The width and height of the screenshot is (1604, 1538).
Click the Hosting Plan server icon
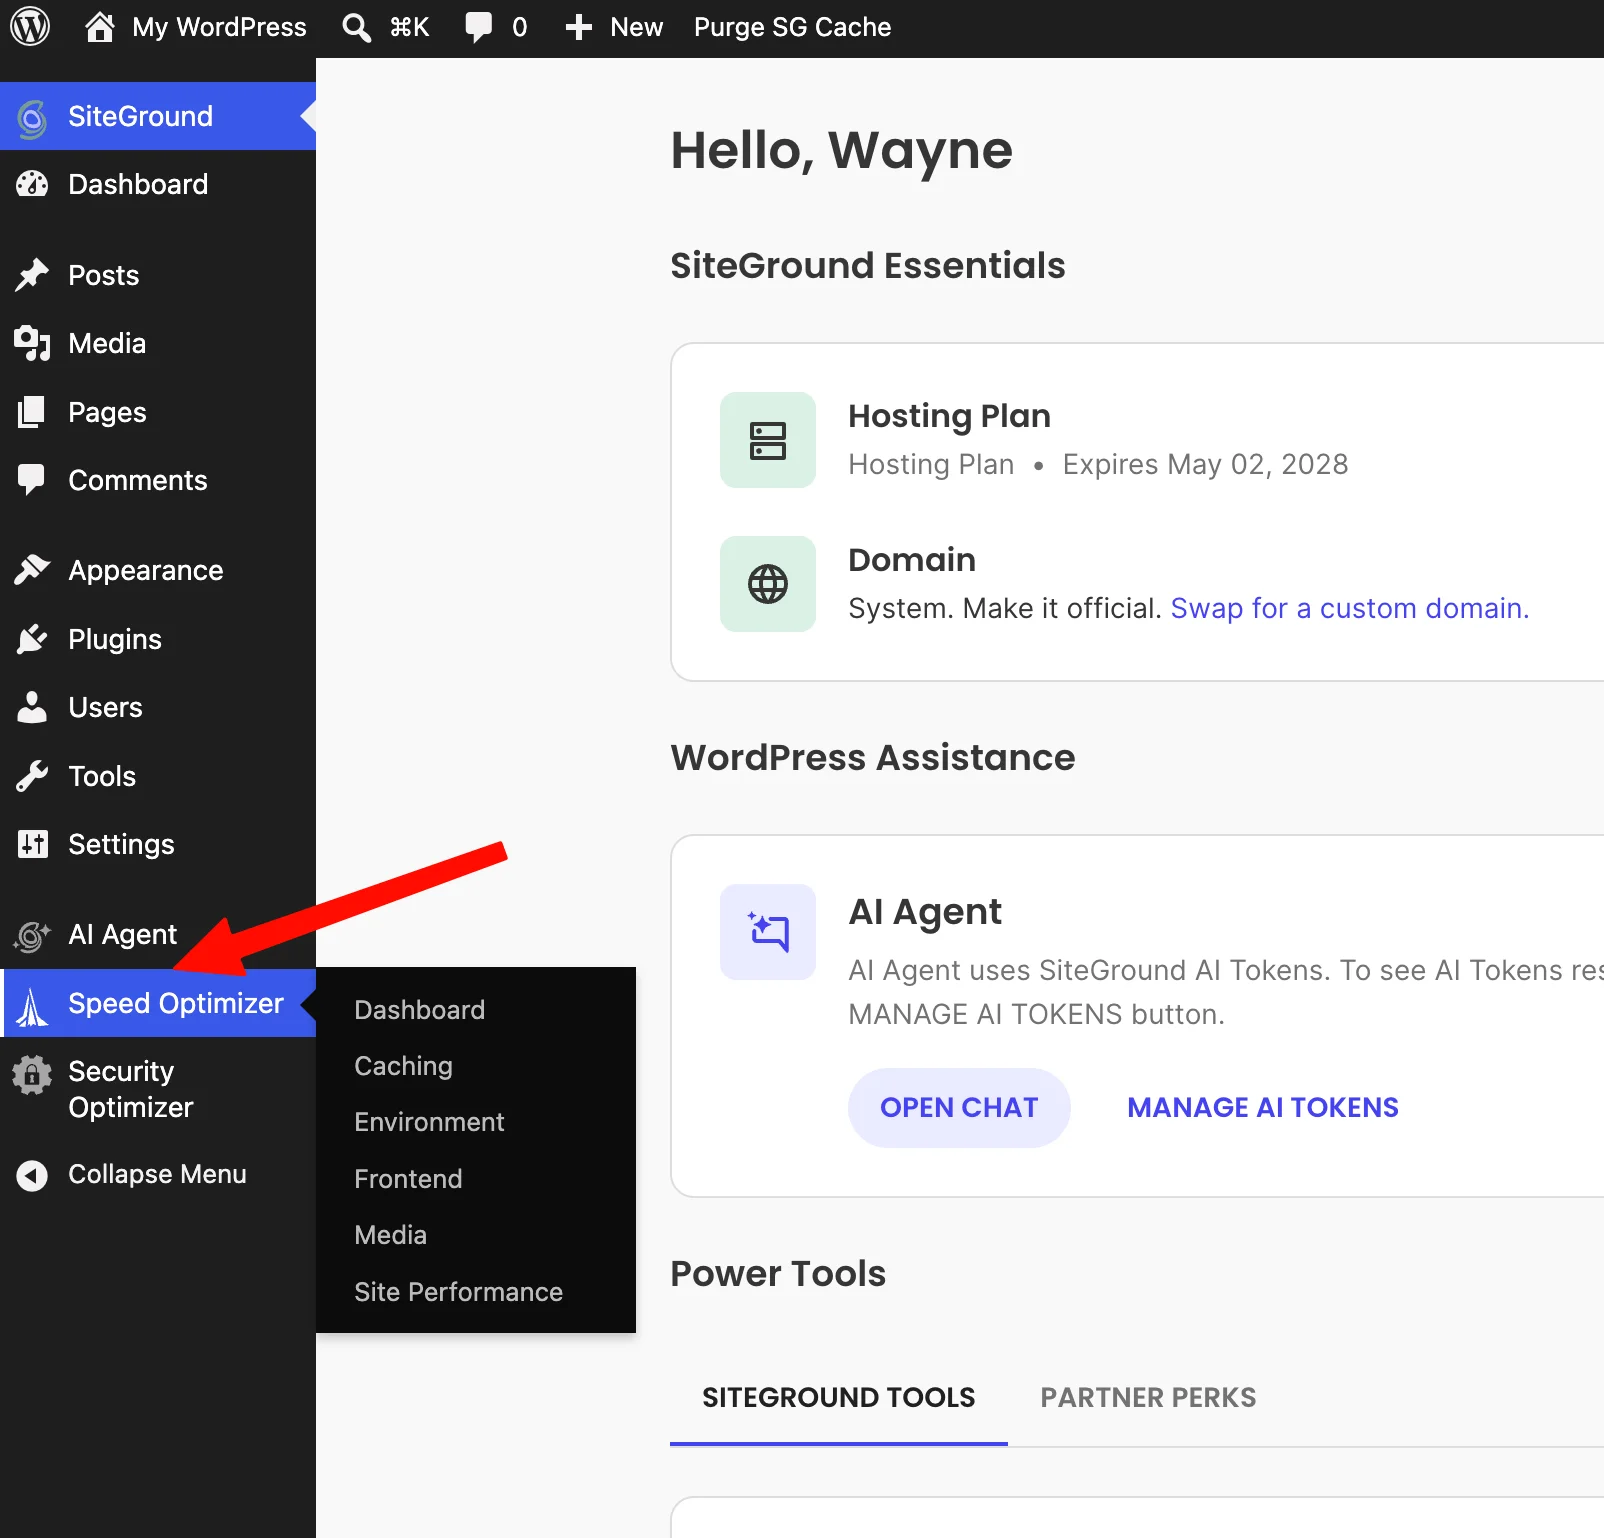[768, 440]
